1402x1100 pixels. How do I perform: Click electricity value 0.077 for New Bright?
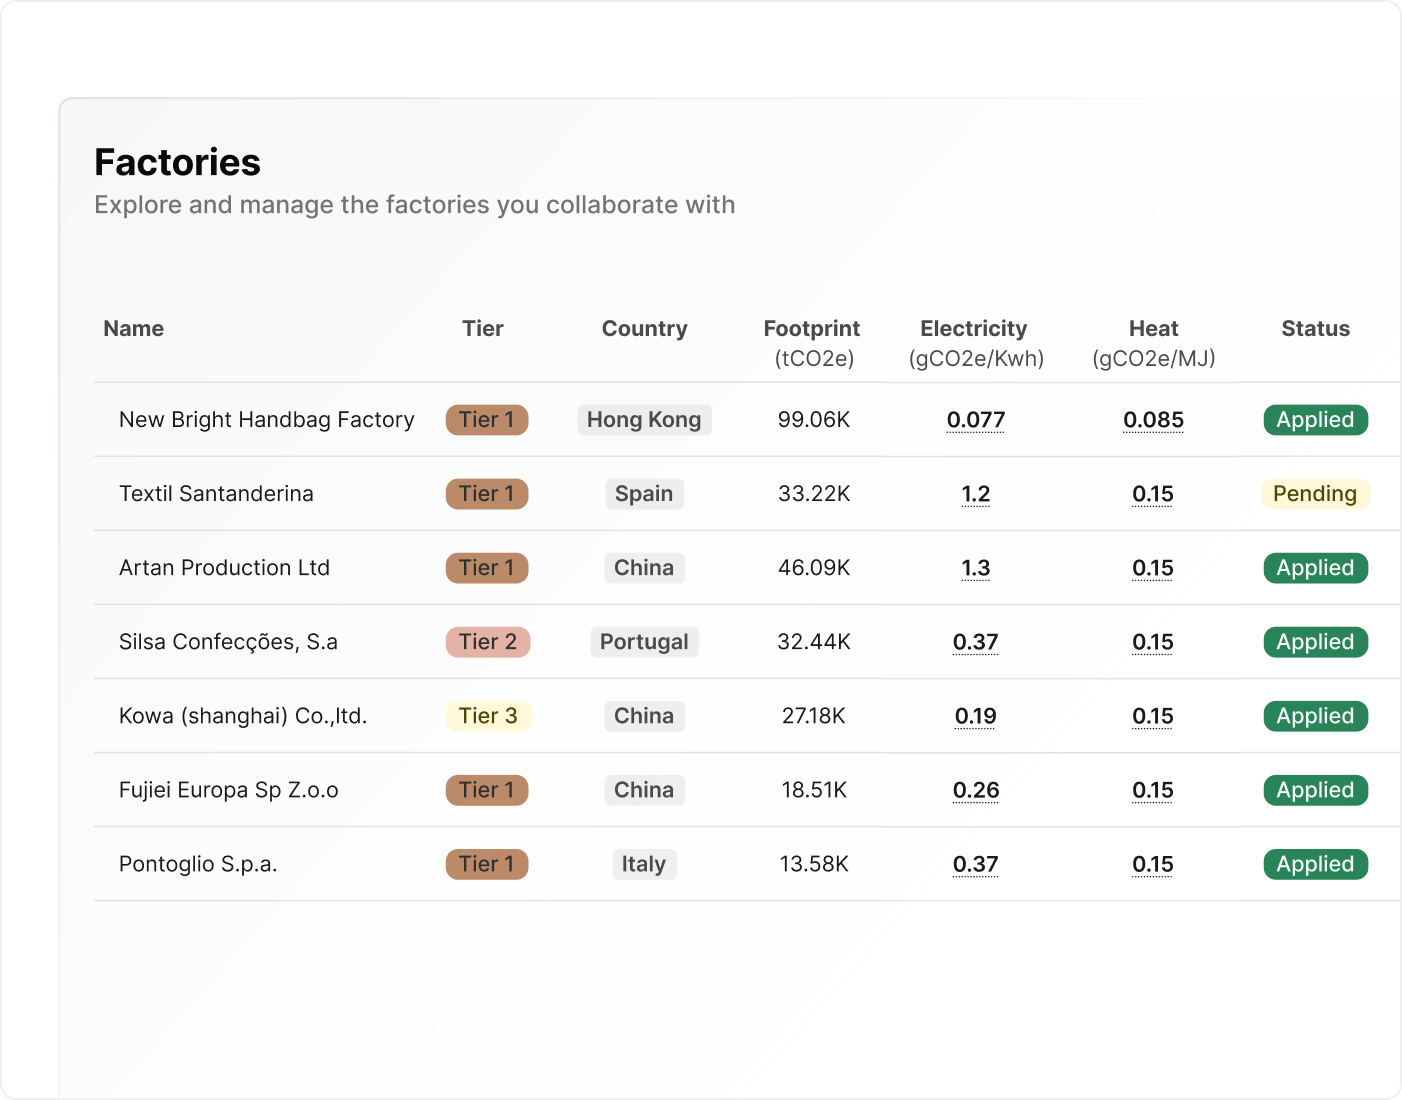point(975,420)
